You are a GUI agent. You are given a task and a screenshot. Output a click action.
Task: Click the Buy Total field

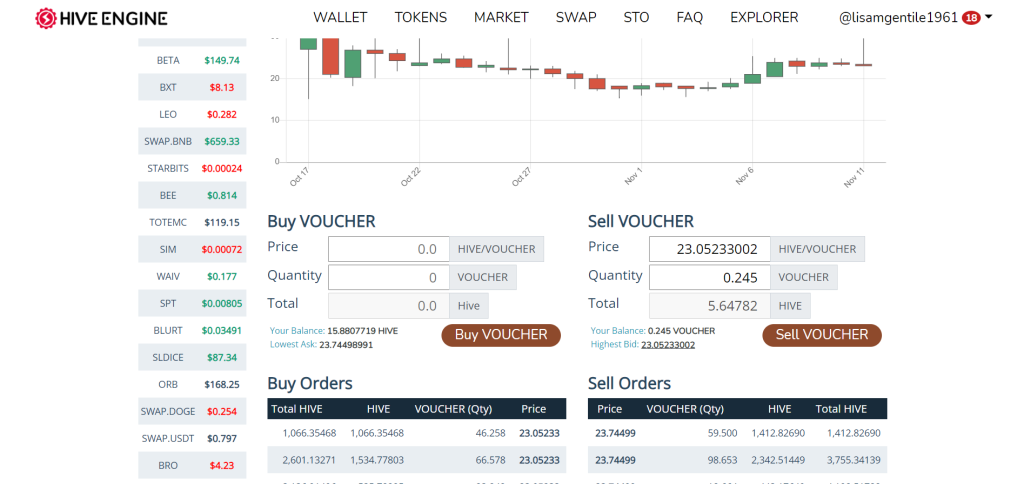[389, 306]
